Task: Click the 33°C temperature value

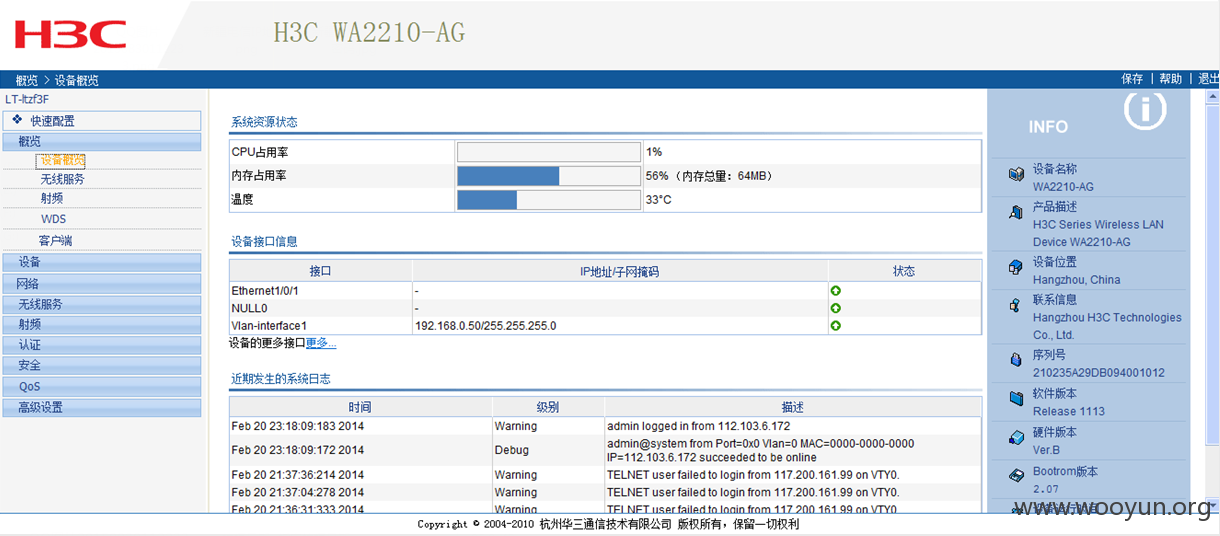Action: click(x=658, y=200)
